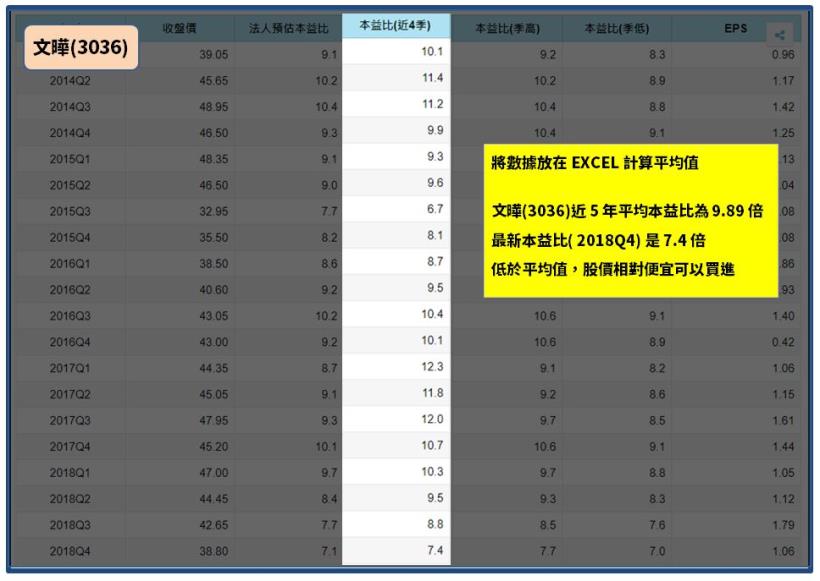Viewport: 820px width, 581px height.
Task: Select closing price 45.65 in the 2014Q2 row
Action: click(213, 81)
